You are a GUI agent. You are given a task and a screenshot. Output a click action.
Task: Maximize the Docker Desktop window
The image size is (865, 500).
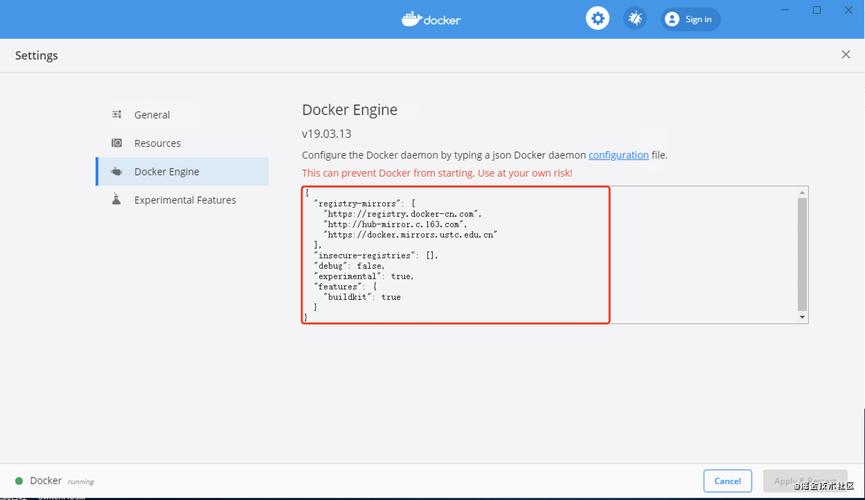coord(816,10)
